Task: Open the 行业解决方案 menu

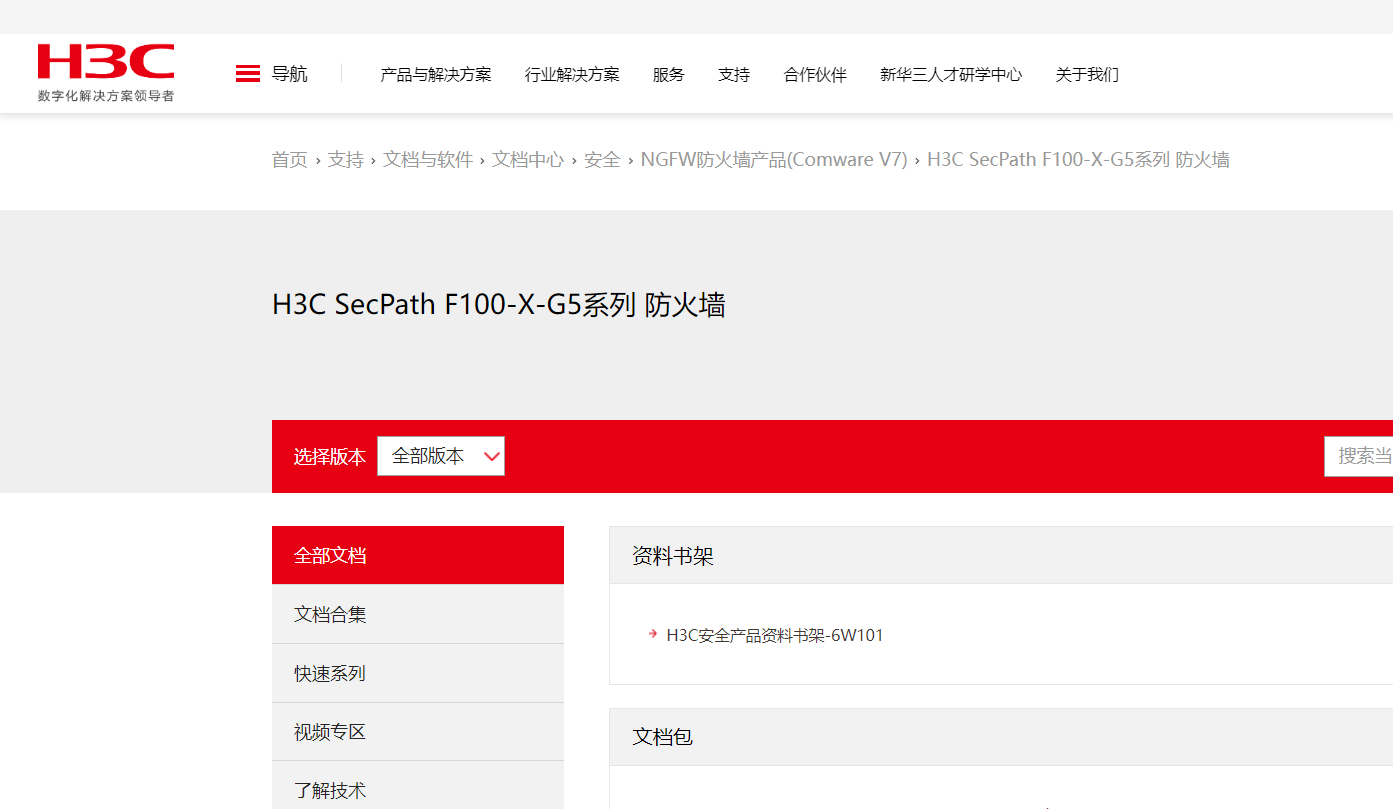Action: [x=572, y=75]
